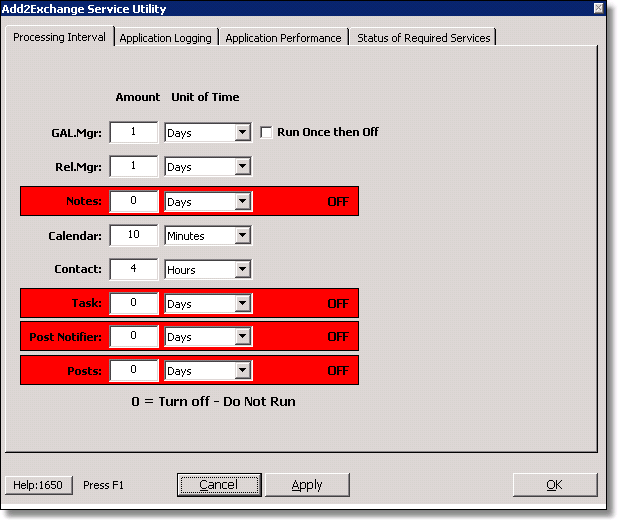Click the 'Task:' label
The width and height of the screenshot is (619, 522).
point(87,303)
